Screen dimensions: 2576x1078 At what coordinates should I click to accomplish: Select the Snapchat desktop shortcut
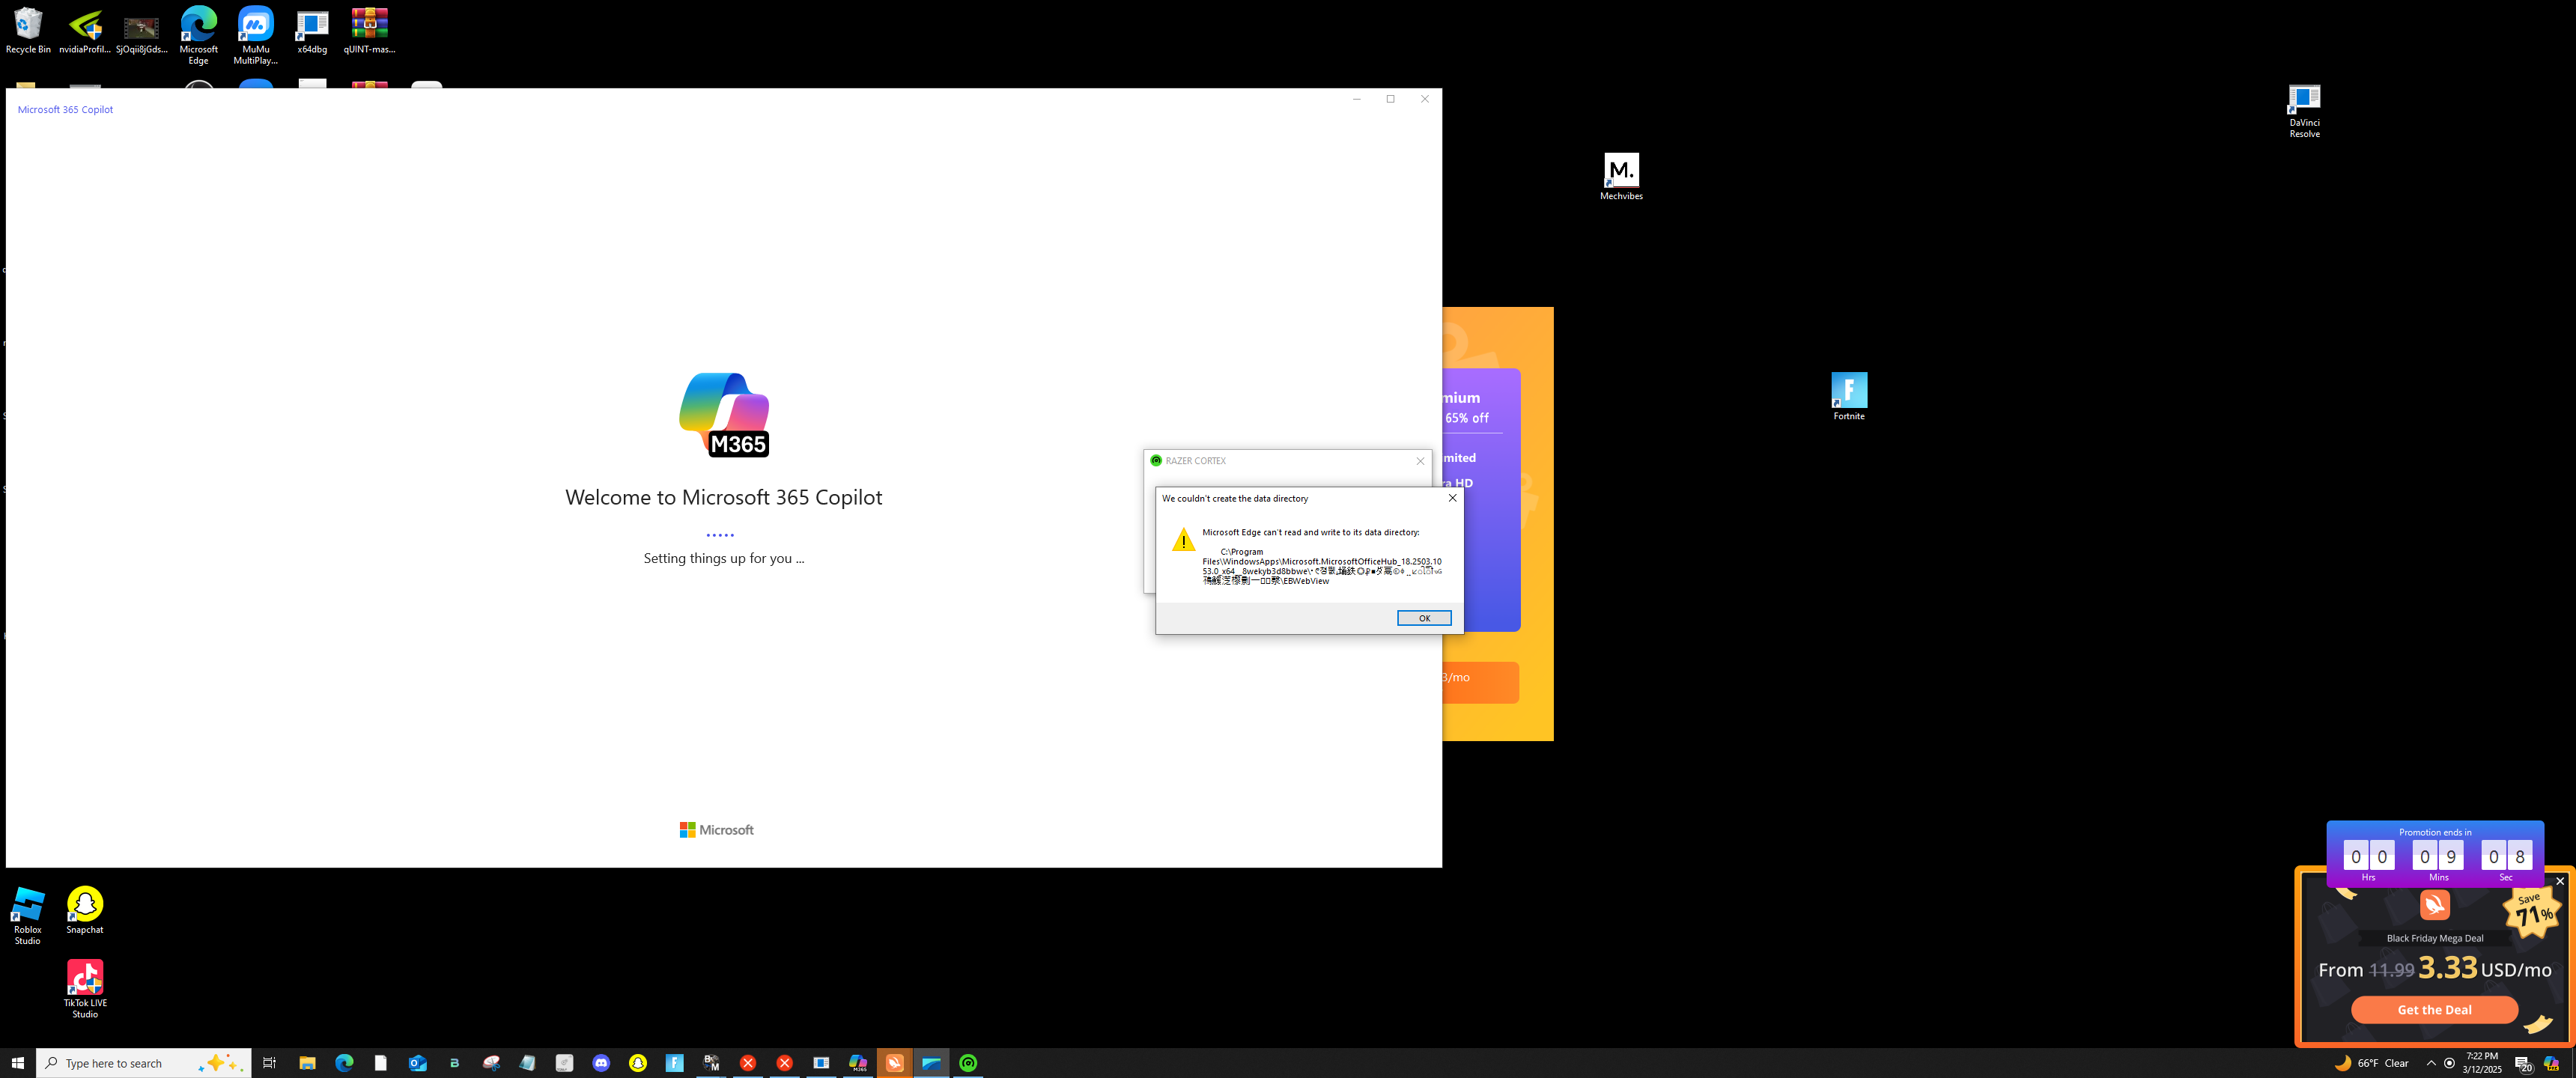(x=85, y=910)
